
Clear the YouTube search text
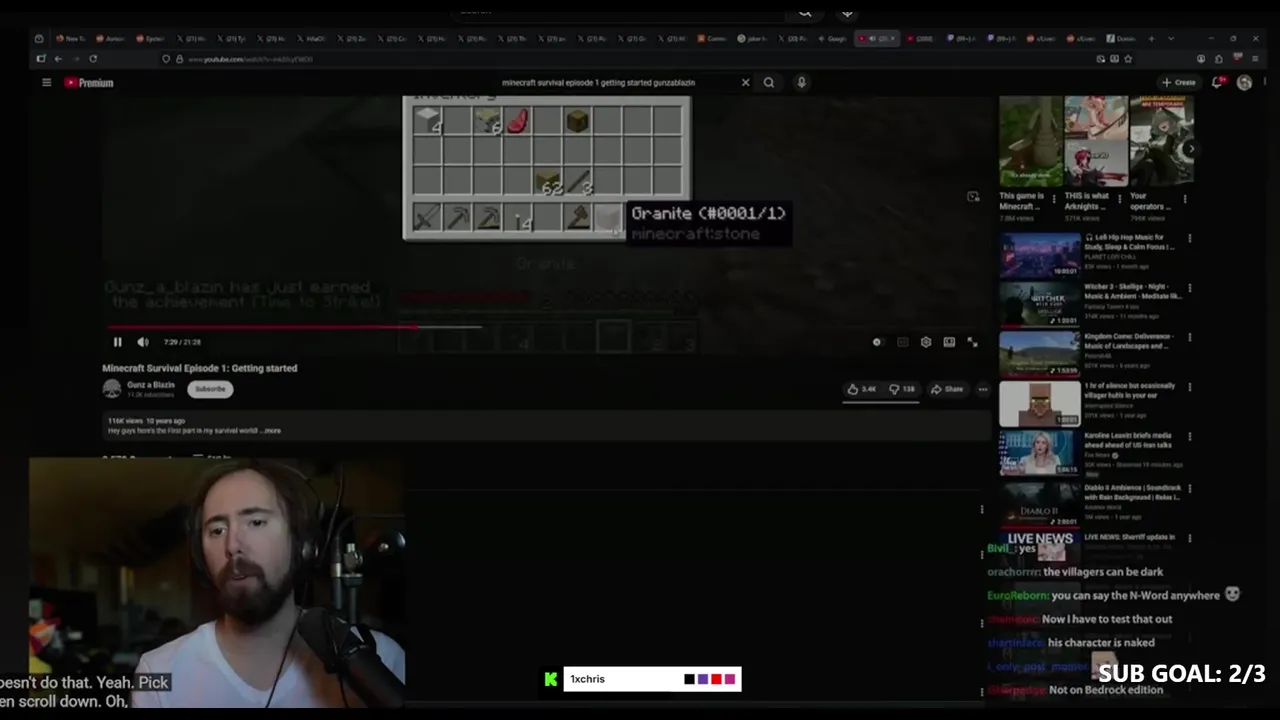point(745,83)
